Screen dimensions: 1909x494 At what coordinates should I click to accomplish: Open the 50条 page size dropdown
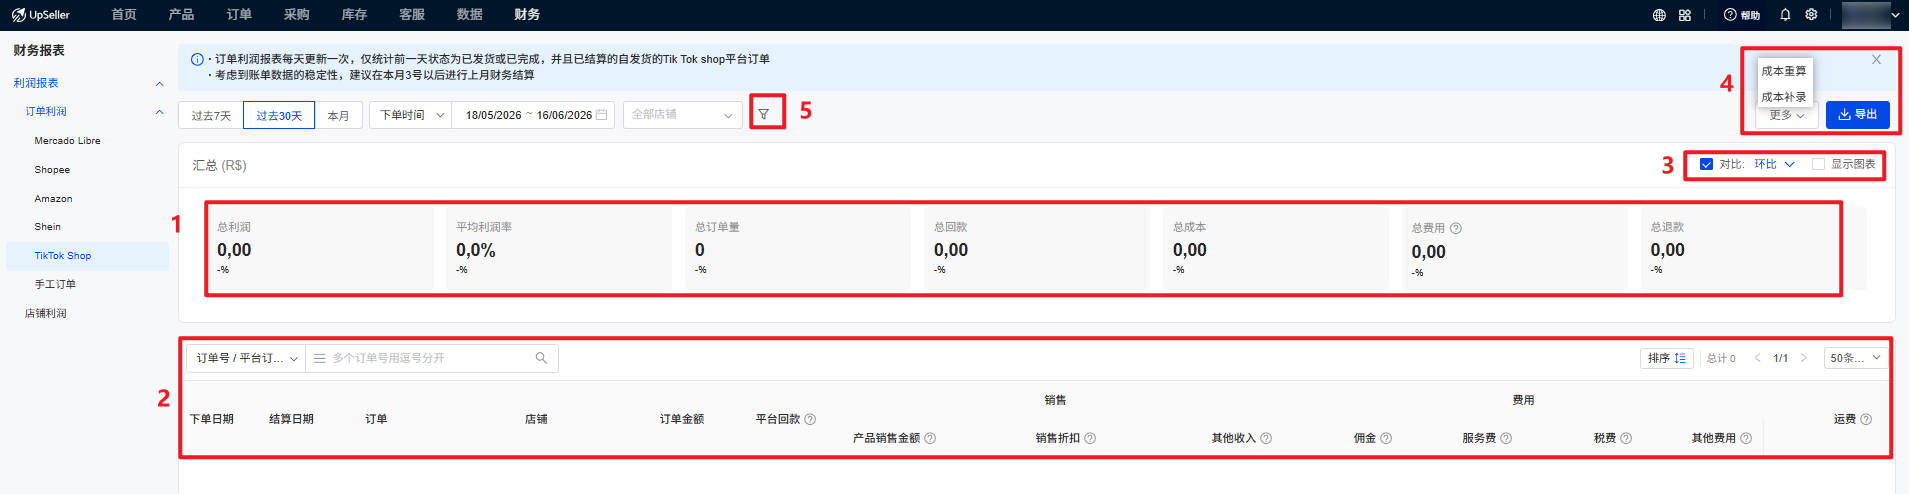point(1855,358)
